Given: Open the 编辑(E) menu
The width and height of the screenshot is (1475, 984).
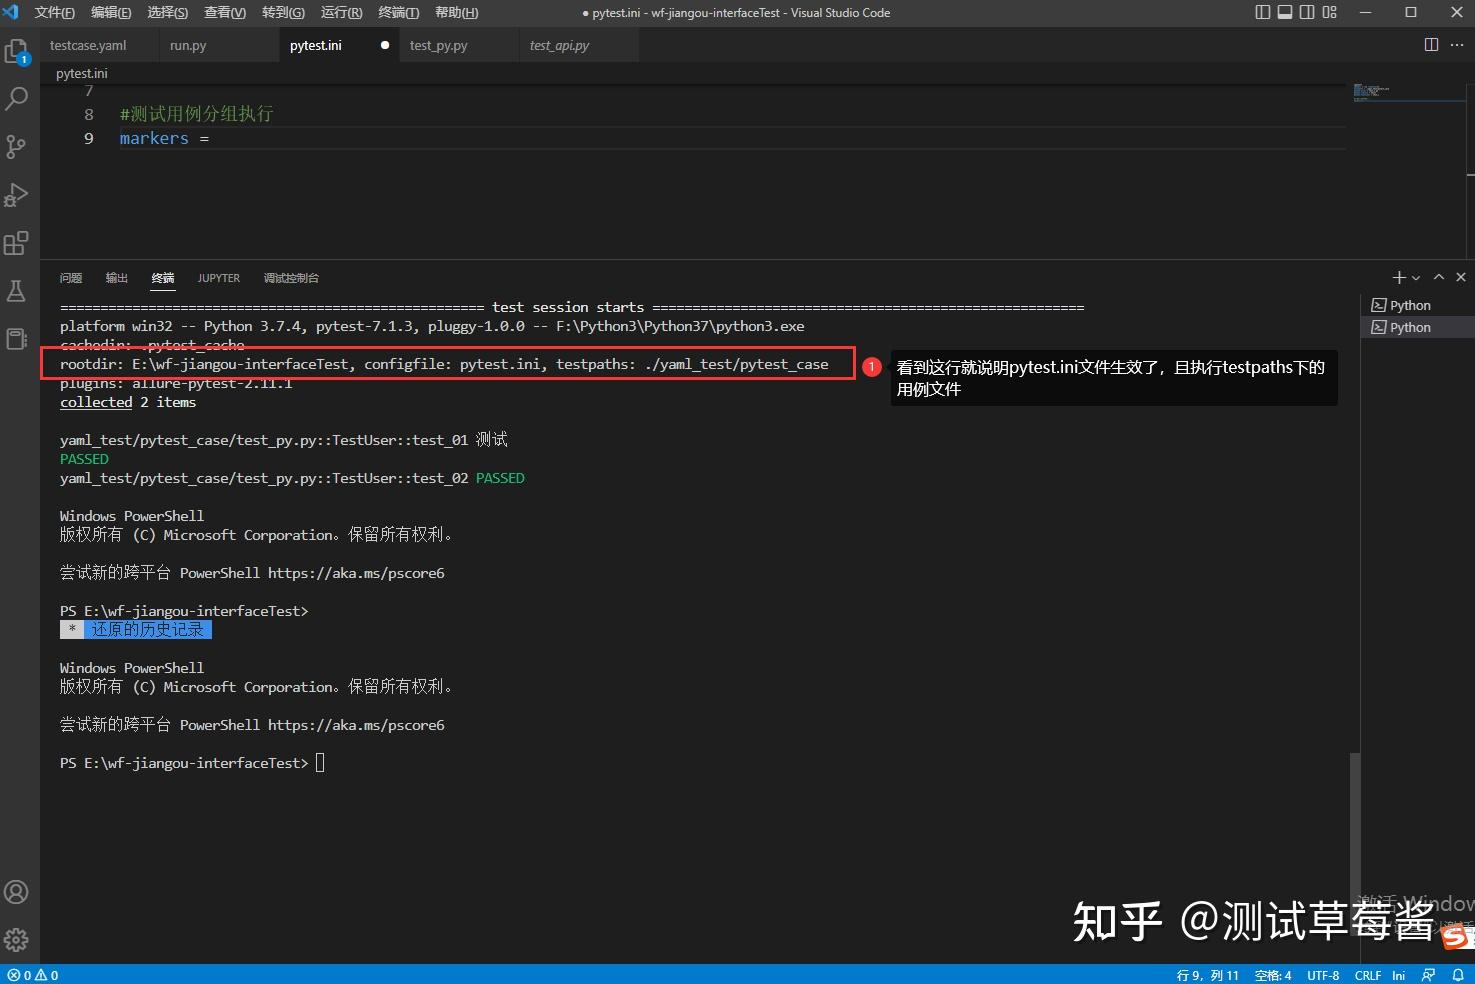Looking at the screenshot, I should [111, 13].
